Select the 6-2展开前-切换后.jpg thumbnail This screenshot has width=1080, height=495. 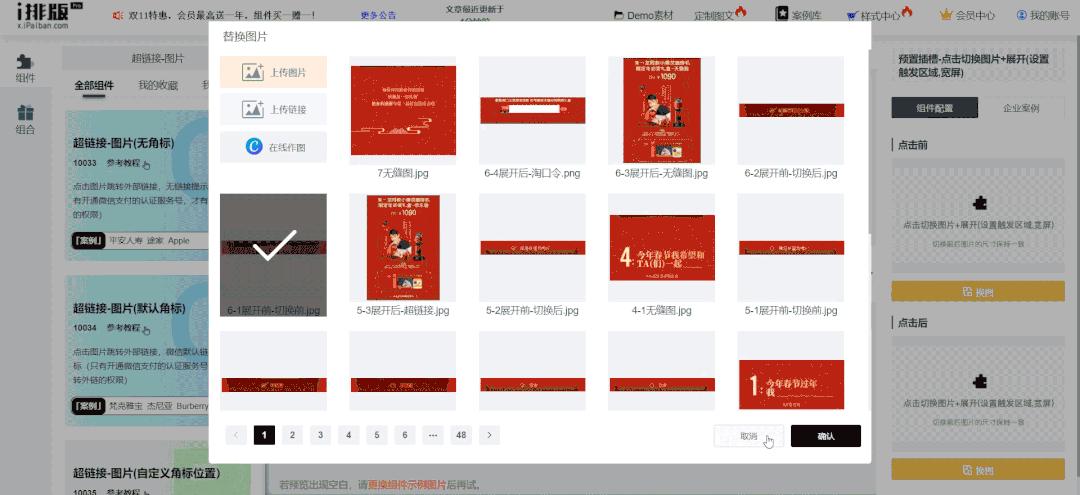[791, 111]
